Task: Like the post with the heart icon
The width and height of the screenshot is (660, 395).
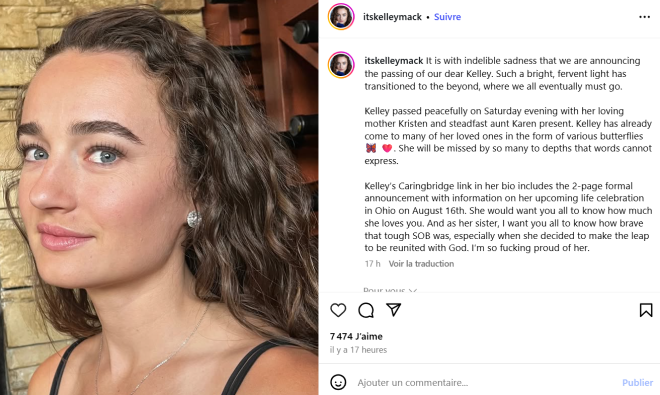Action: (338, 310)
